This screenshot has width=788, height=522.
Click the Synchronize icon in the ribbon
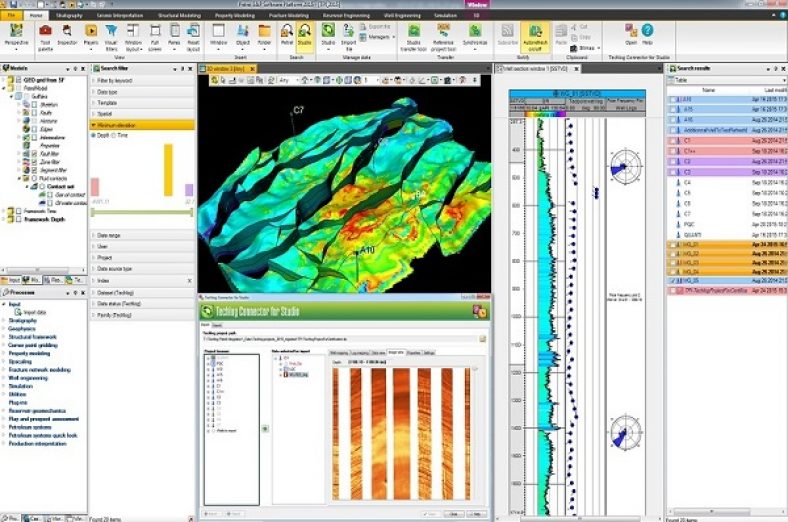474,35
